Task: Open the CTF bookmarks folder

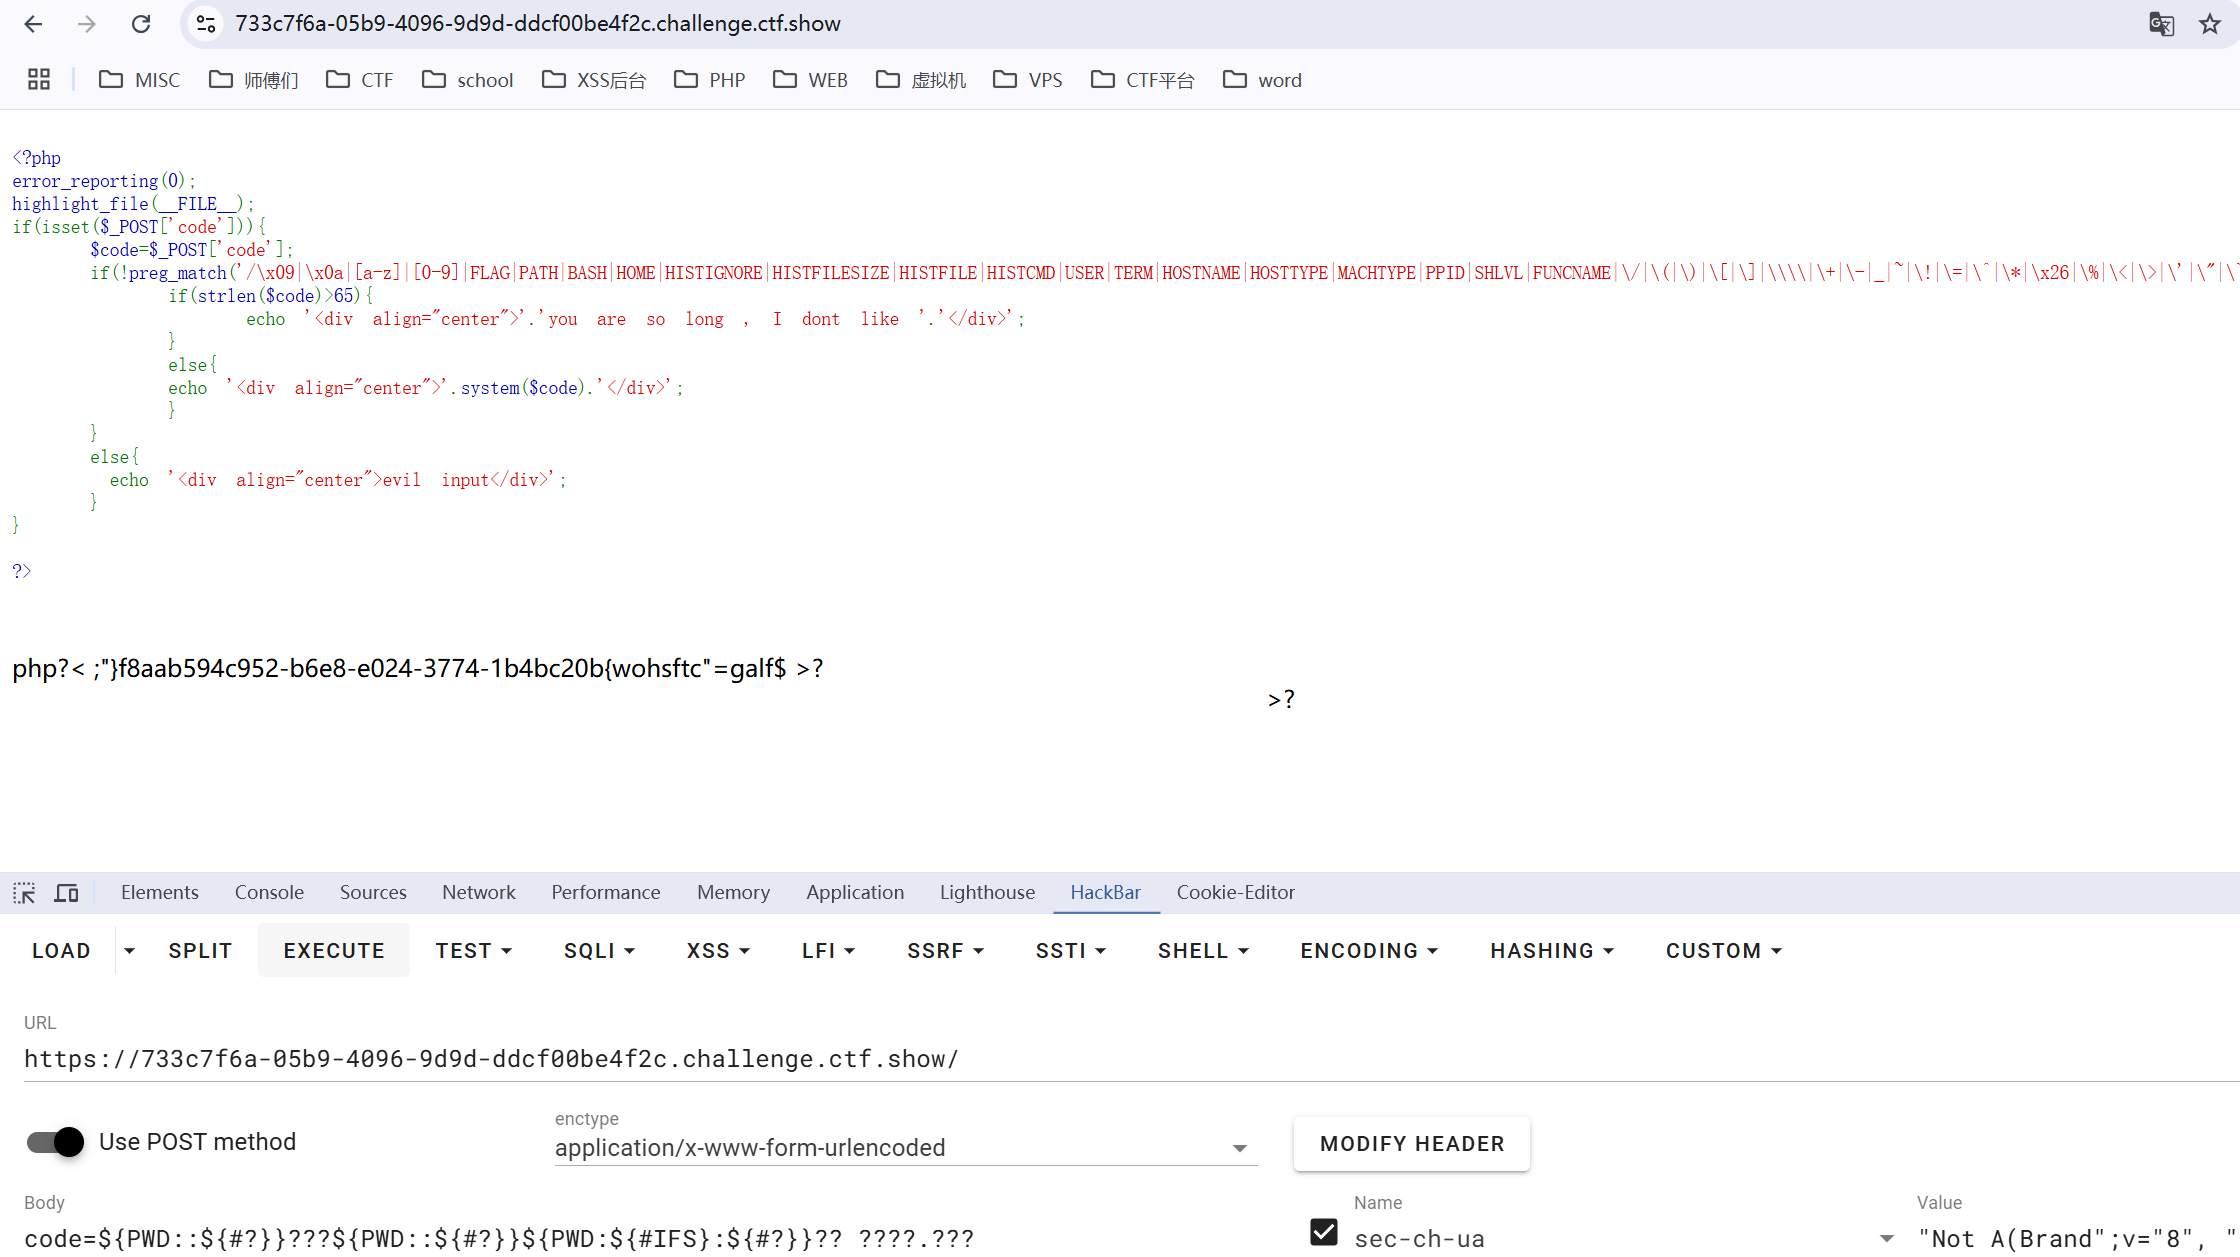Action: (x=360, y=80)
